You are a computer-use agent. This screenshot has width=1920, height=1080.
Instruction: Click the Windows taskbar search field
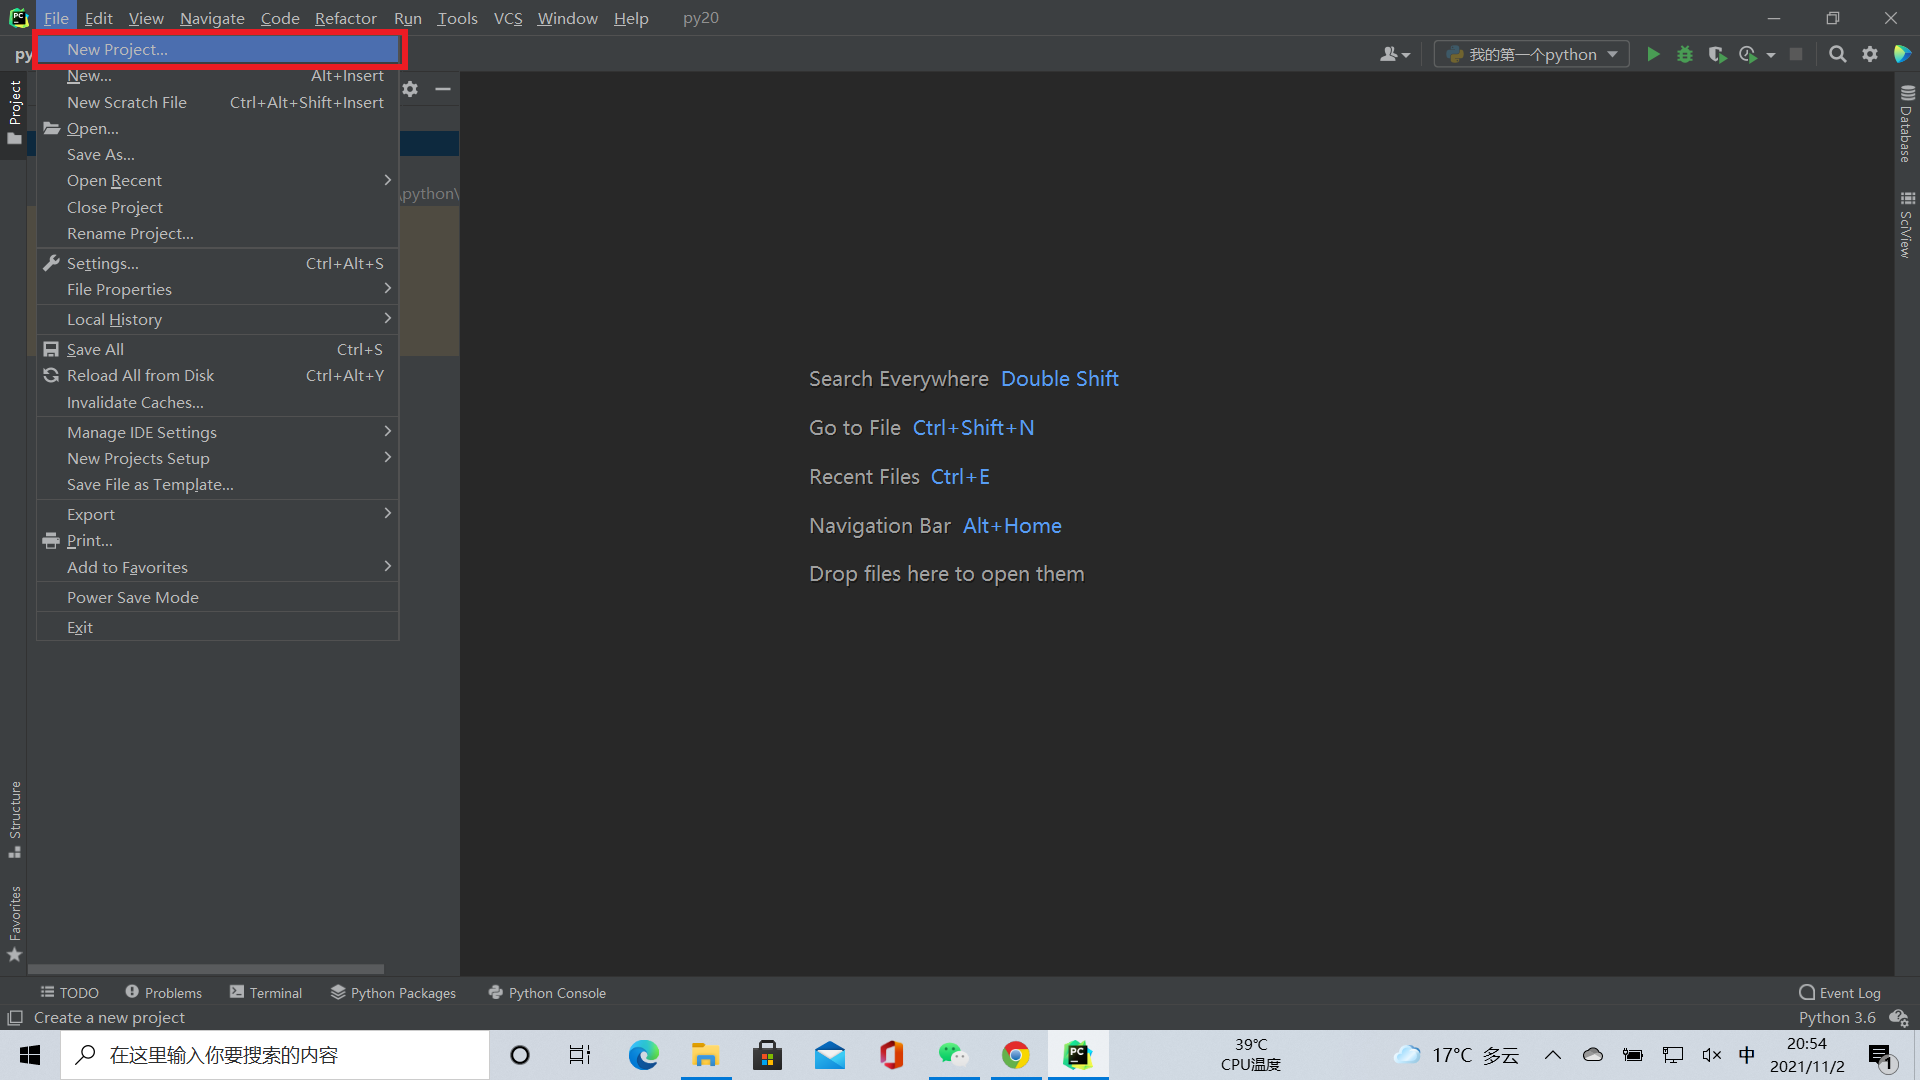[x=275, y=1055]
